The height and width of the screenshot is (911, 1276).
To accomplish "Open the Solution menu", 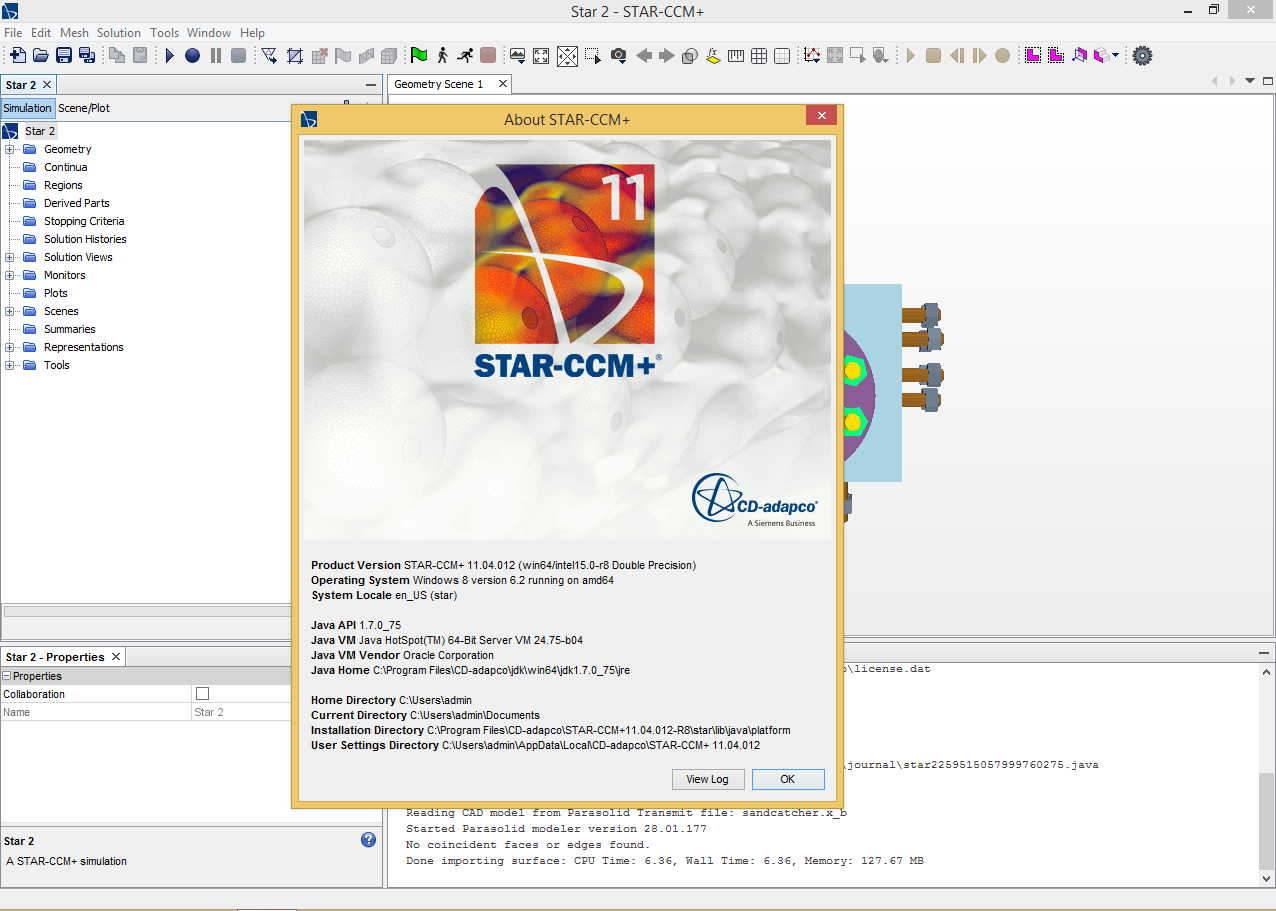I will tap(119, 33).
